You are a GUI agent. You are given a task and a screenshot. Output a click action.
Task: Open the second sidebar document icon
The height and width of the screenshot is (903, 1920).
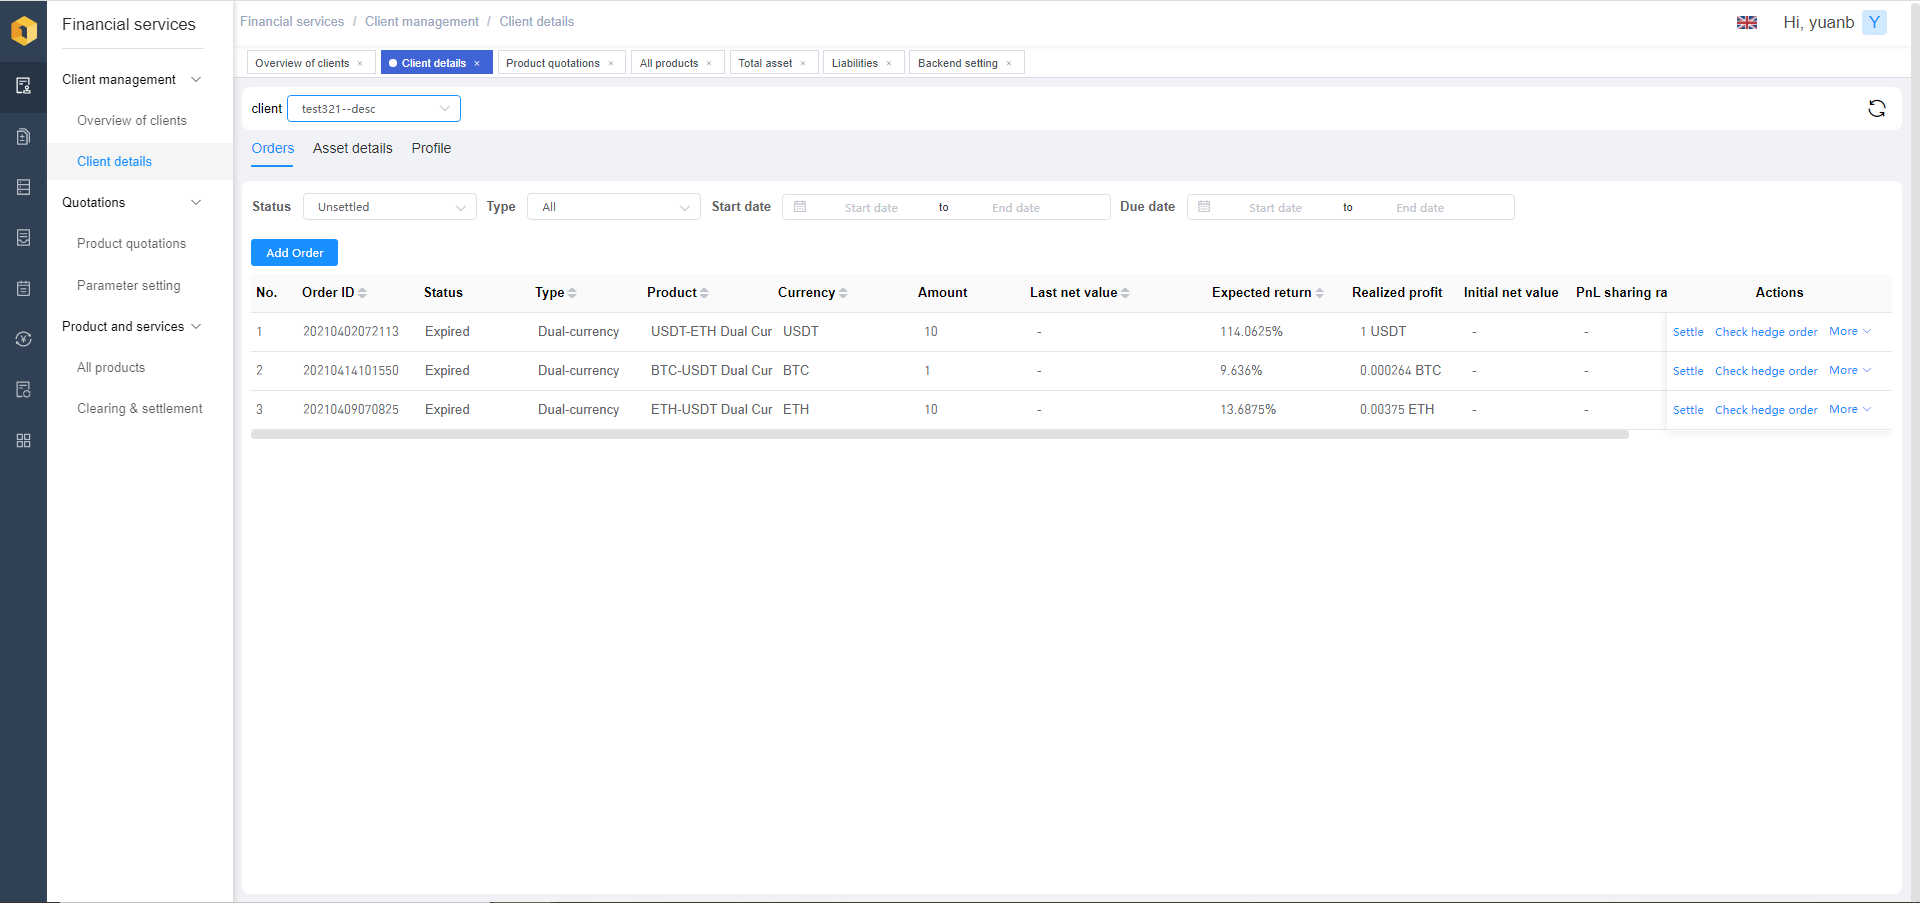point(24,136)
